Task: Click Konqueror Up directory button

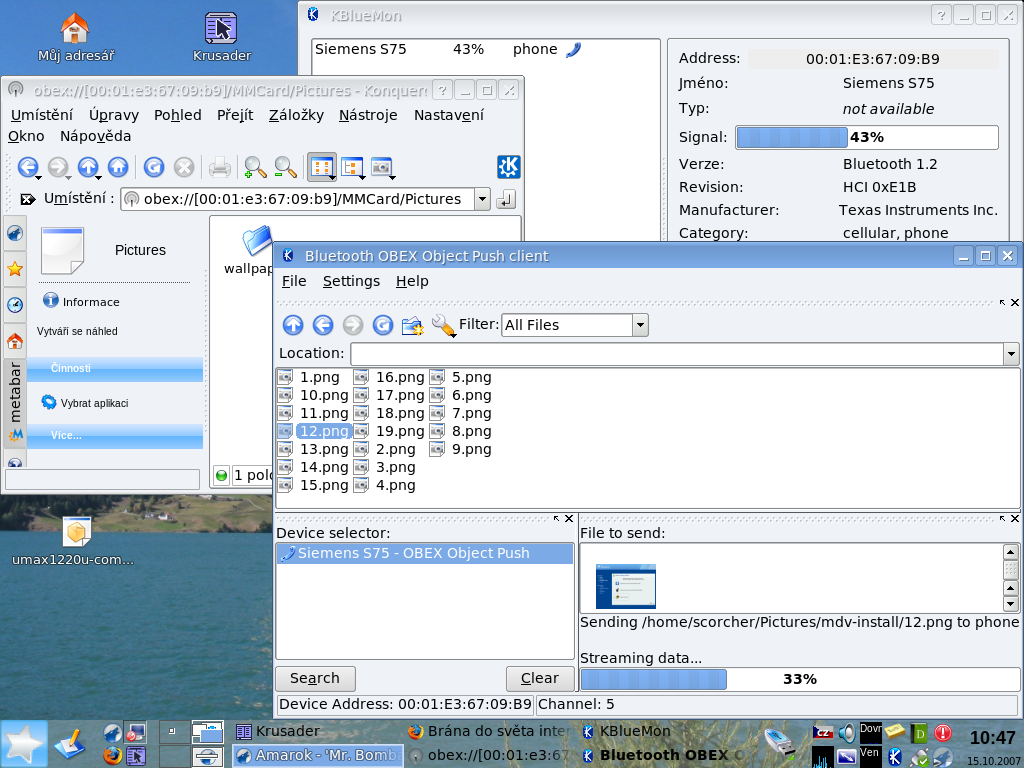Action: click(x=88, y=167)
